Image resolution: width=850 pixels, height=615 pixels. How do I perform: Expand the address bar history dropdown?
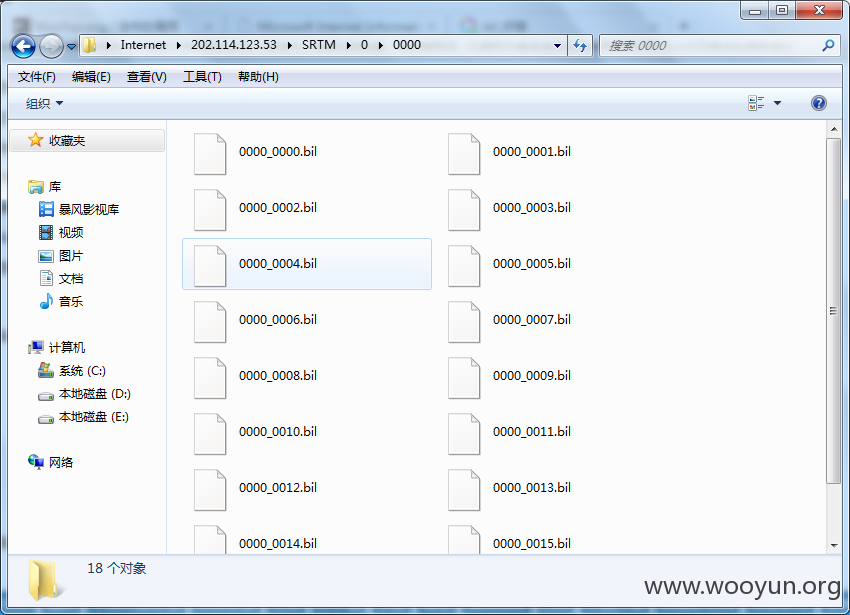click(x=557, y=46)
